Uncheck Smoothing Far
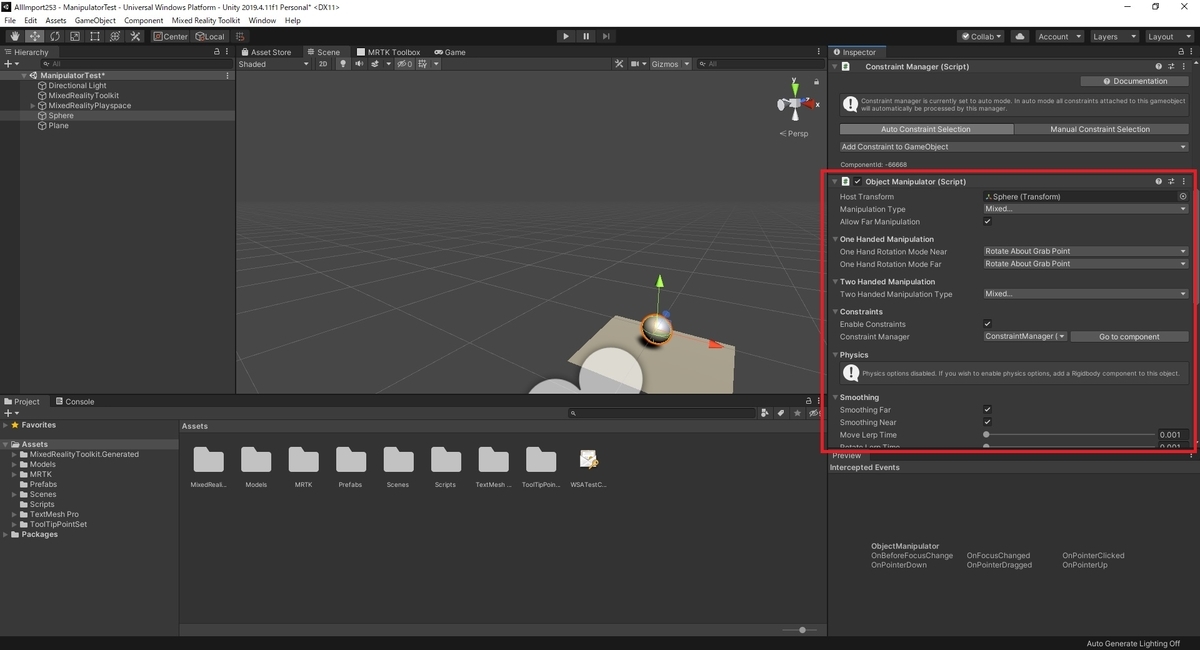 [x=987, y=410]
